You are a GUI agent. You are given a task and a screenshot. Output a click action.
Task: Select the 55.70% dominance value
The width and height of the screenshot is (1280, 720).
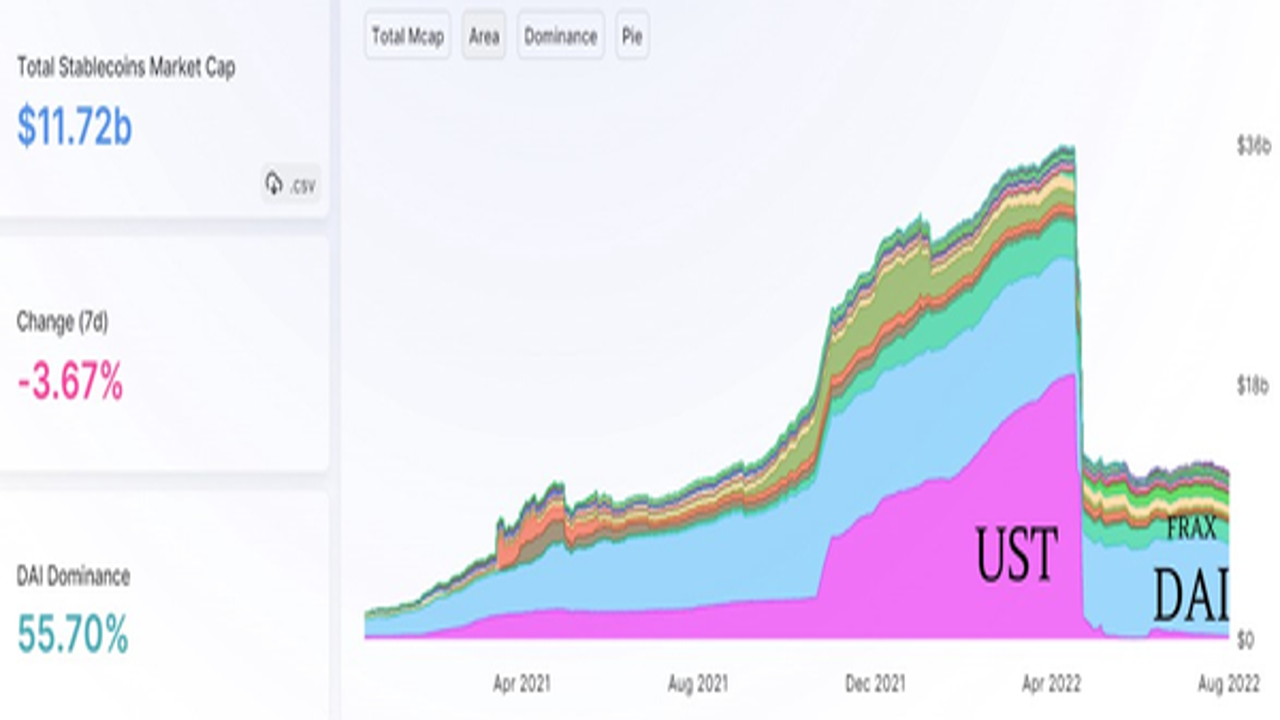73,635
